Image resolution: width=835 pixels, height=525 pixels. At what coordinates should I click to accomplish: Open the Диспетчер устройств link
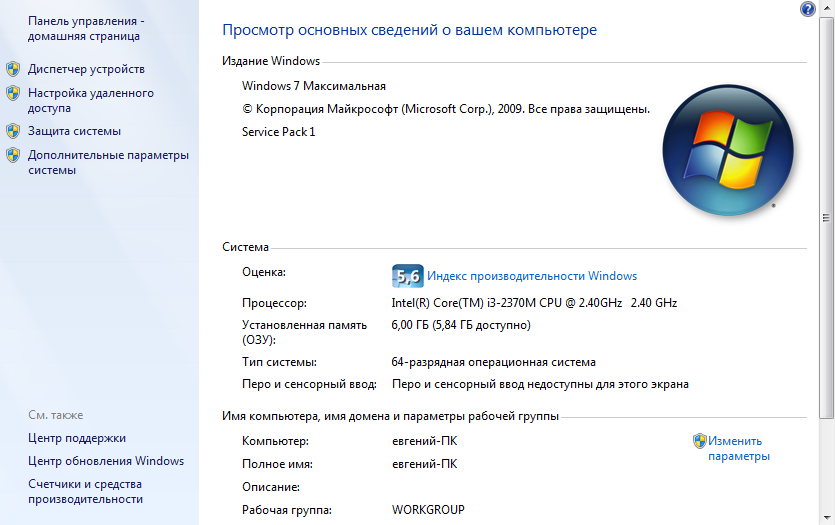[86, 69]
